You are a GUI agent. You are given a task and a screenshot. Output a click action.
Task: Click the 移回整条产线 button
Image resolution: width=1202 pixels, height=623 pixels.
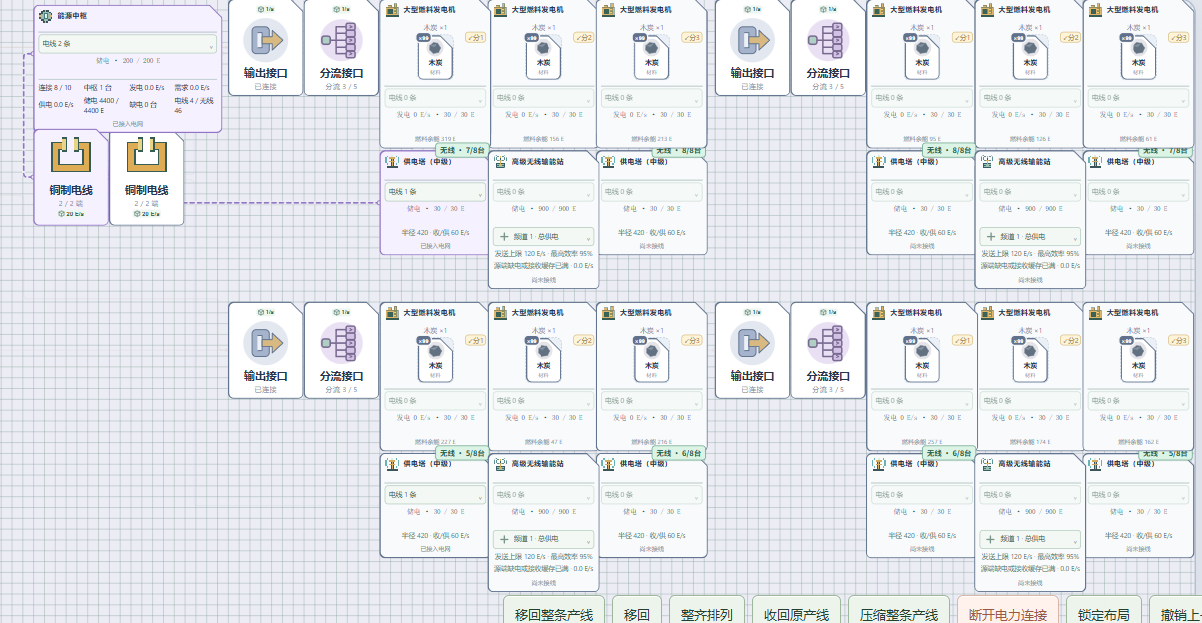554,613
